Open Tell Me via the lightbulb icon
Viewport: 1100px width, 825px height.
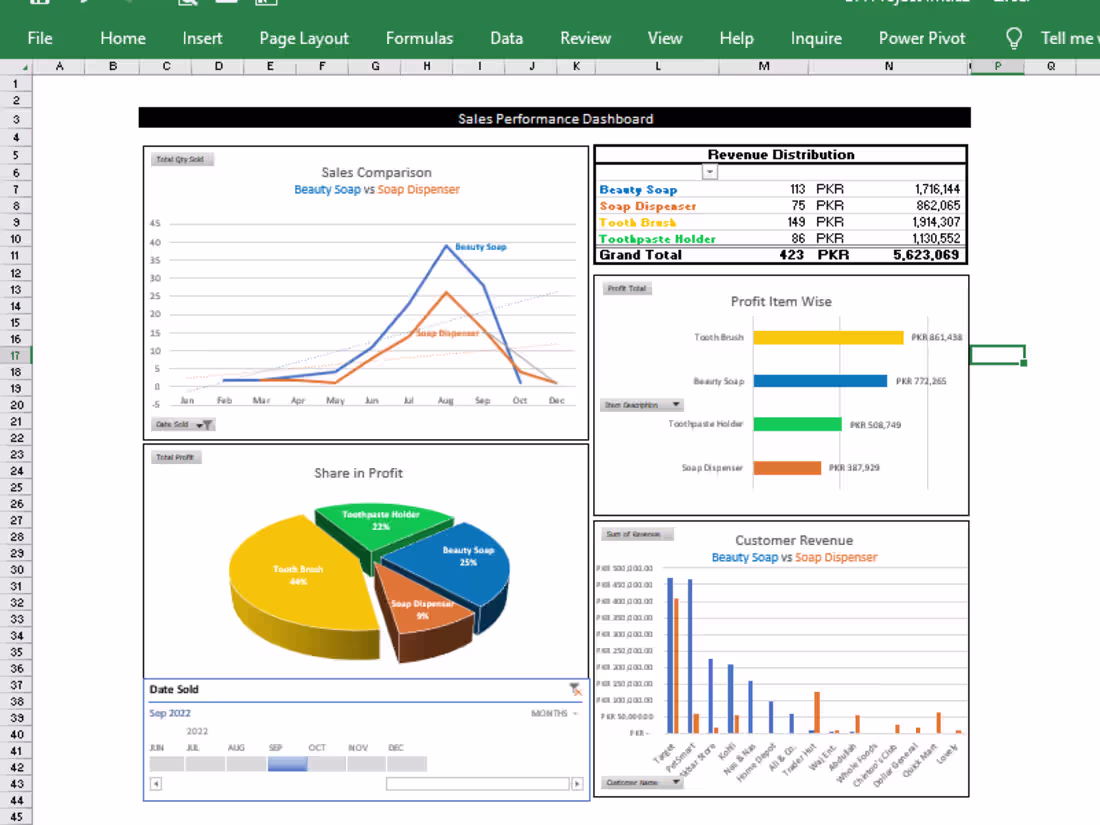1014,38
